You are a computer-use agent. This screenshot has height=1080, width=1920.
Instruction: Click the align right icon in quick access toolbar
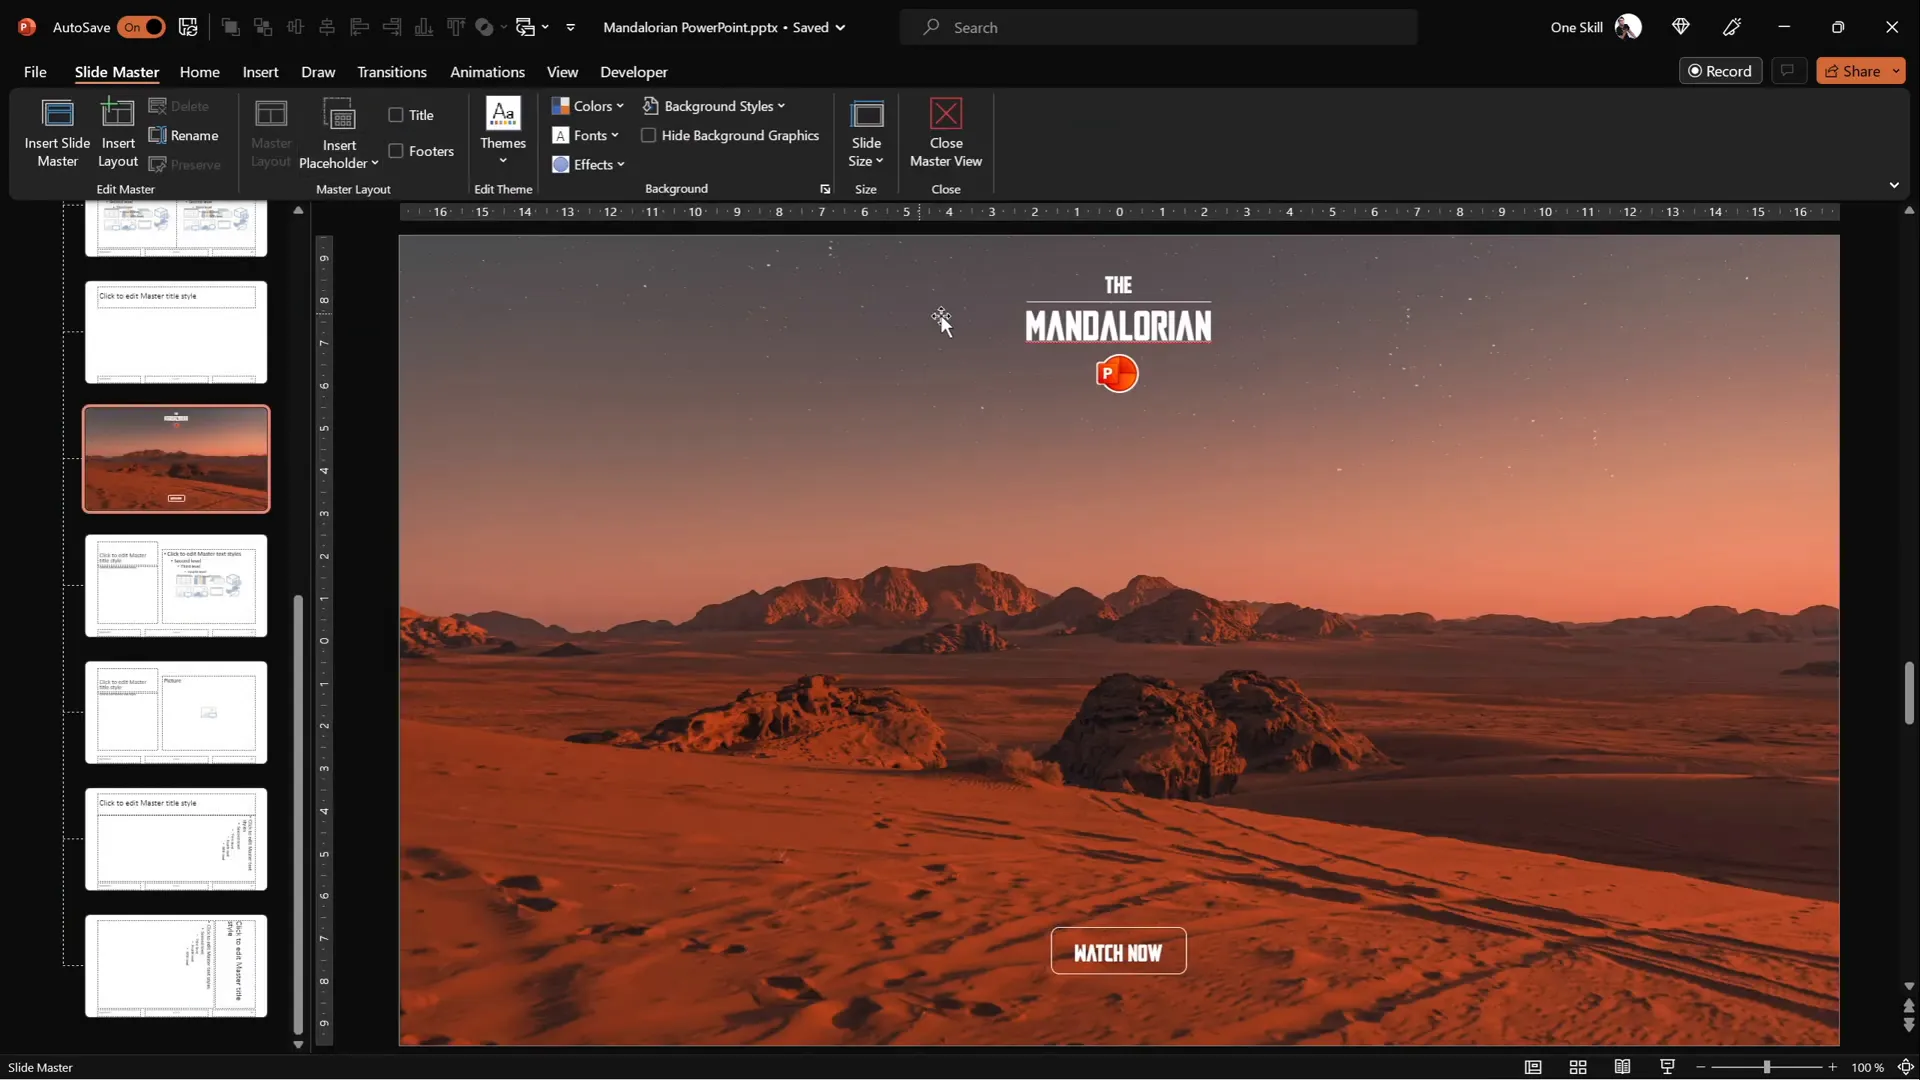392,27
